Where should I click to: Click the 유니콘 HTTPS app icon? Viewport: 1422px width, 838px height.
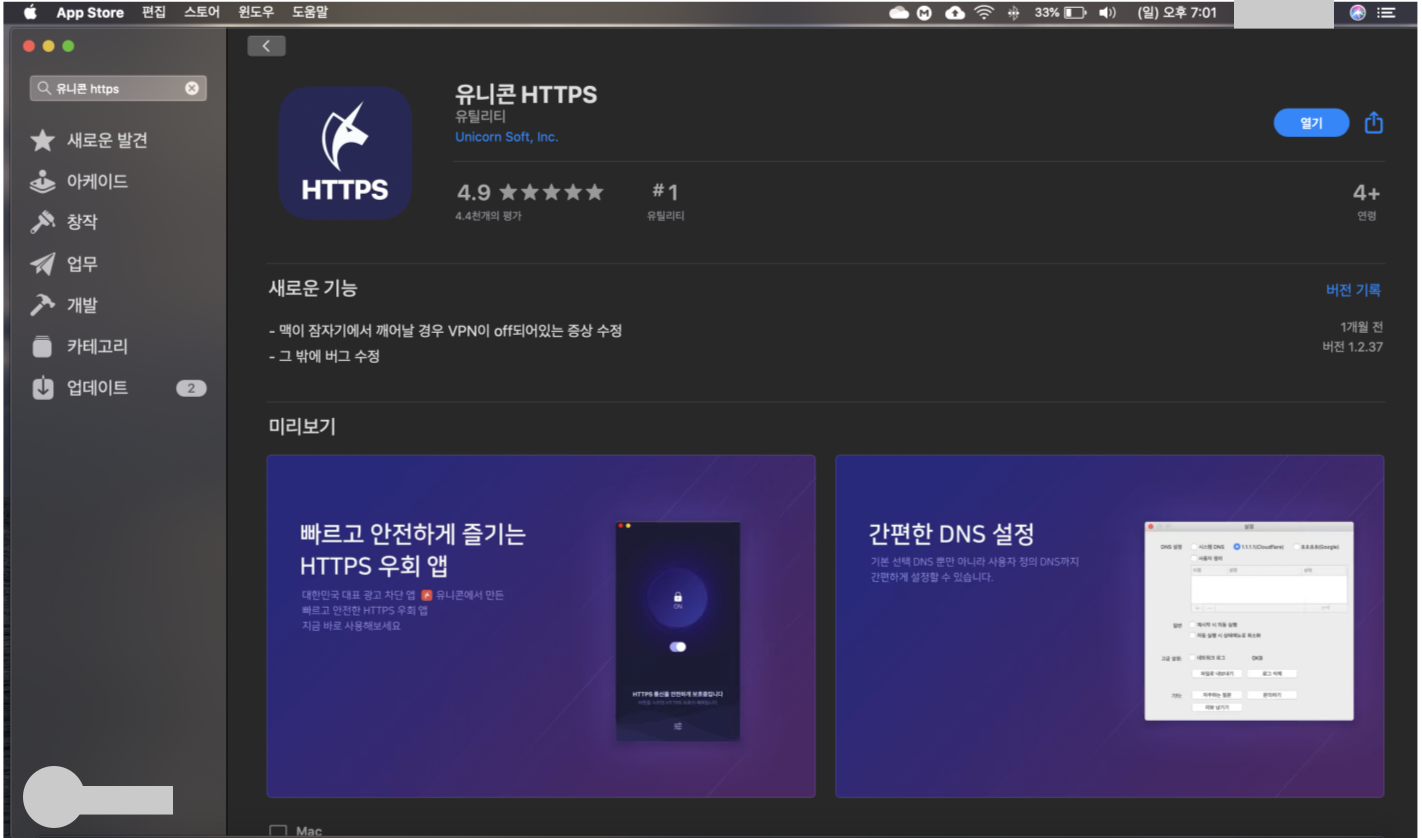click(x=345, y=153)
